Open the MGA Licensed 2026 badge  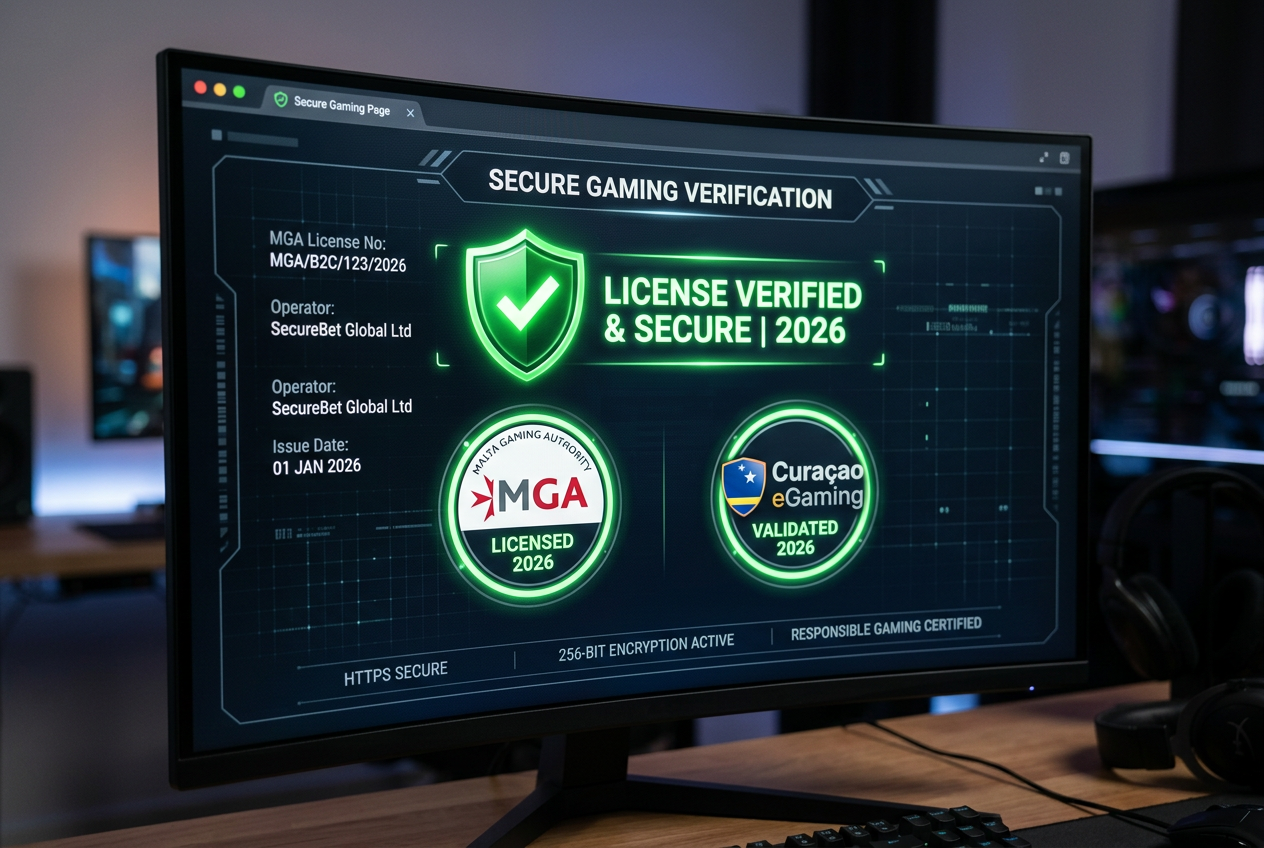point(530,506)
